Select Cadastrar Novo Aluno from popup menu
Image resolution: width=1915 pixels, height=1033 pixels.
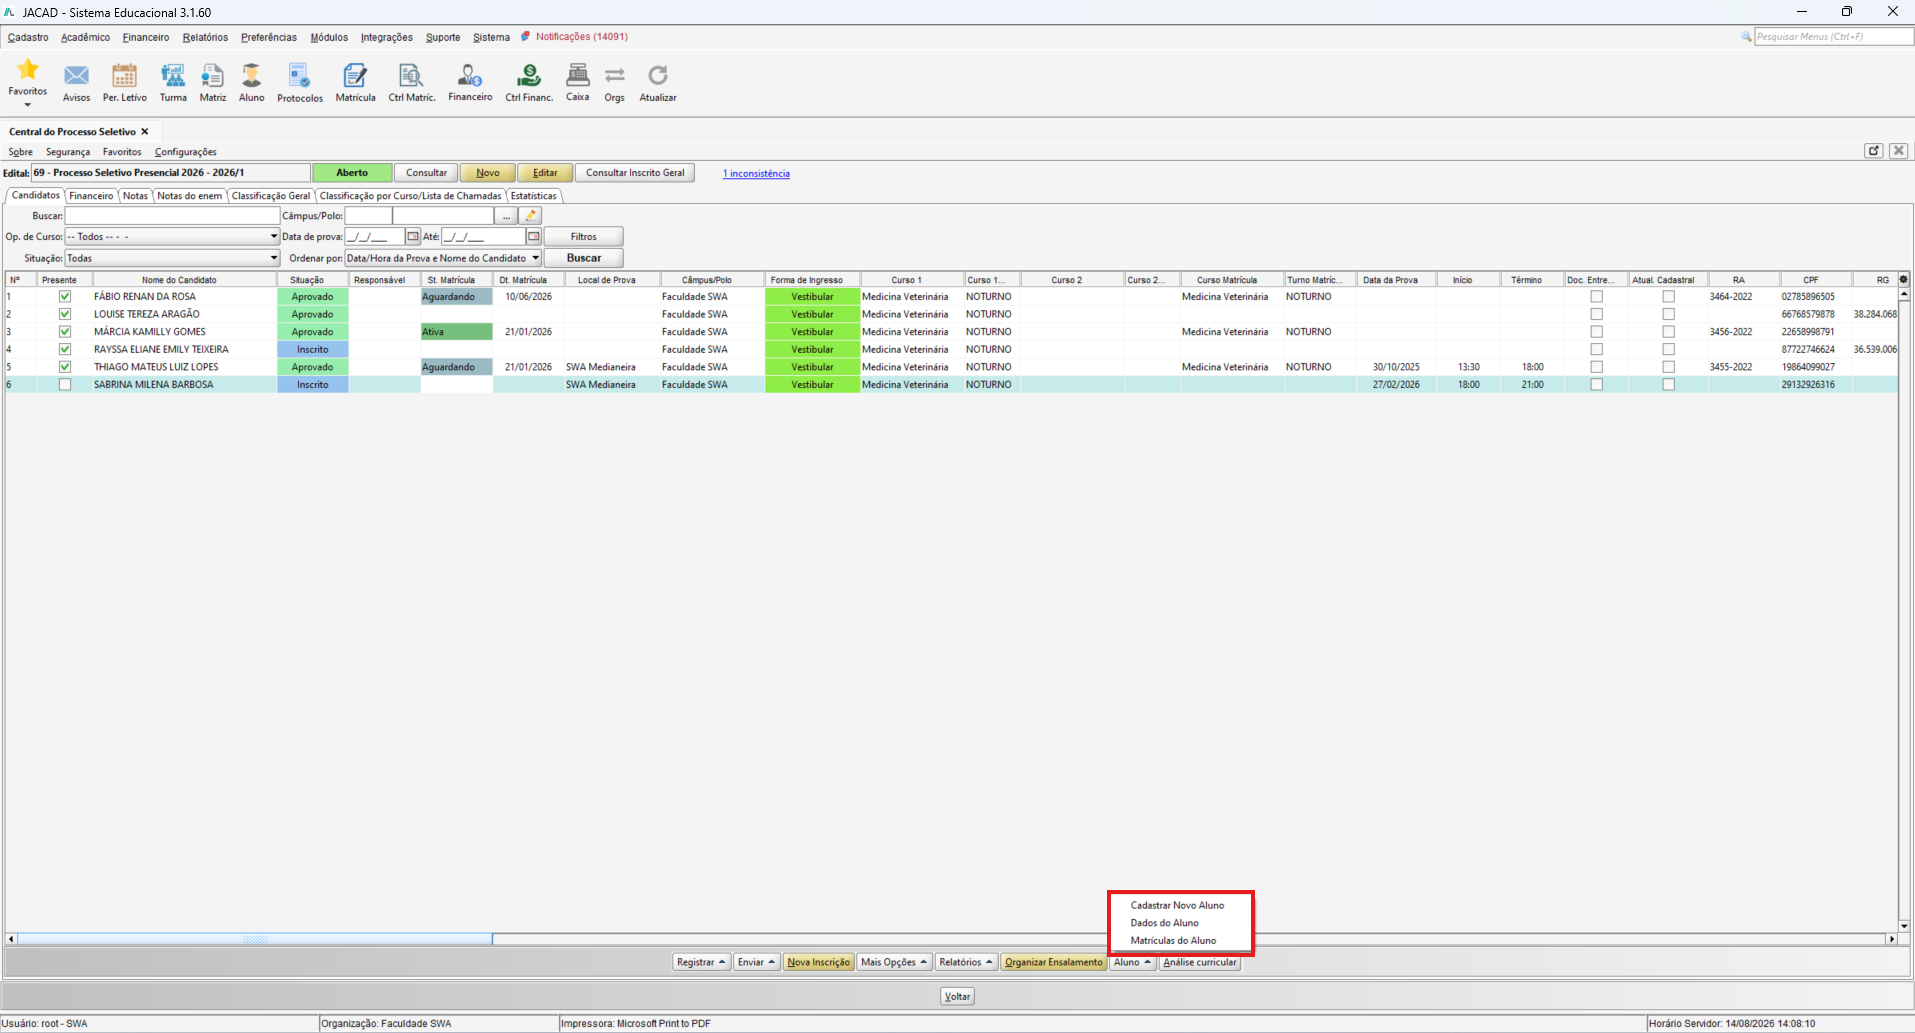1177,905
